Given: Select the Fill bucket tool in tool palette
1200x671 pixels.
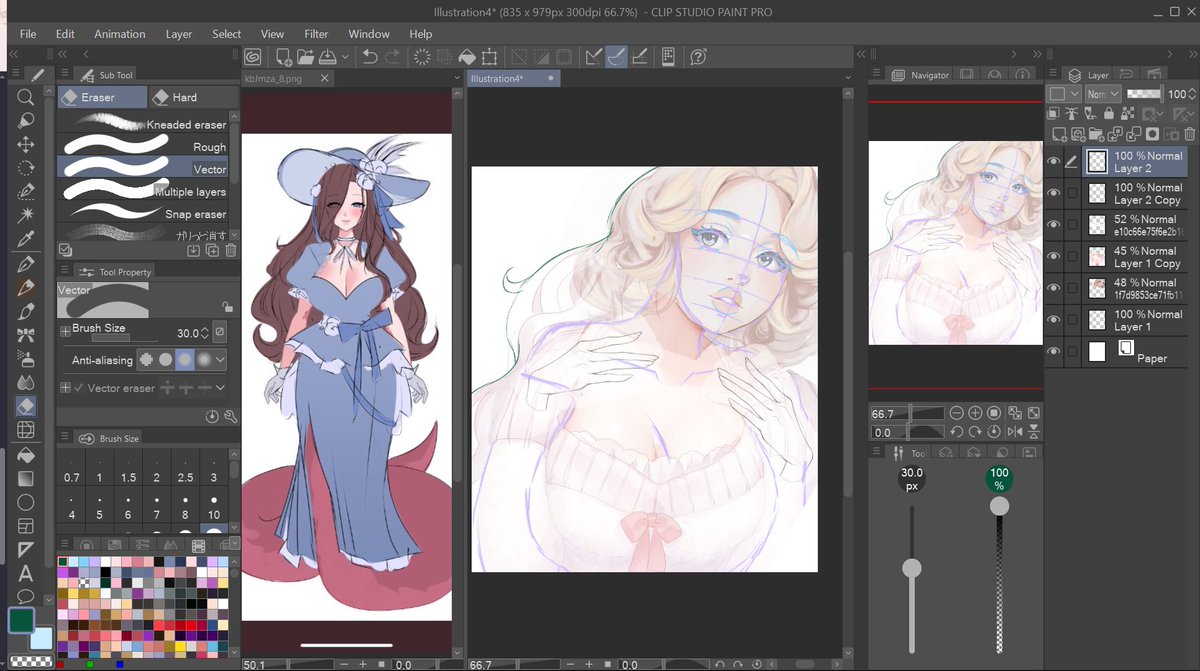Looking at the screenshot, I should tap(26, 454).
